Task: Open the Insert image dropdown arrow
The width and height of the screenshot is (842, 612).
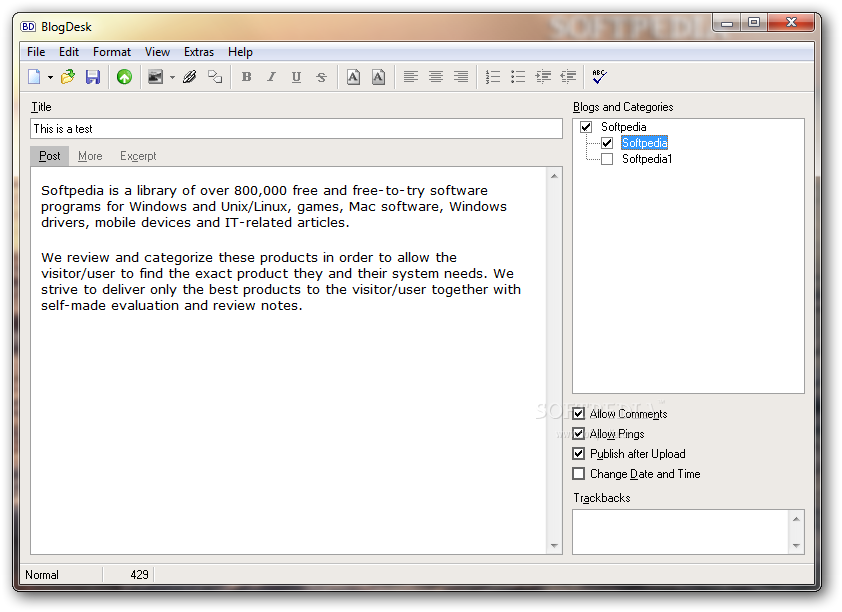Action: click(x=172, y=77)
